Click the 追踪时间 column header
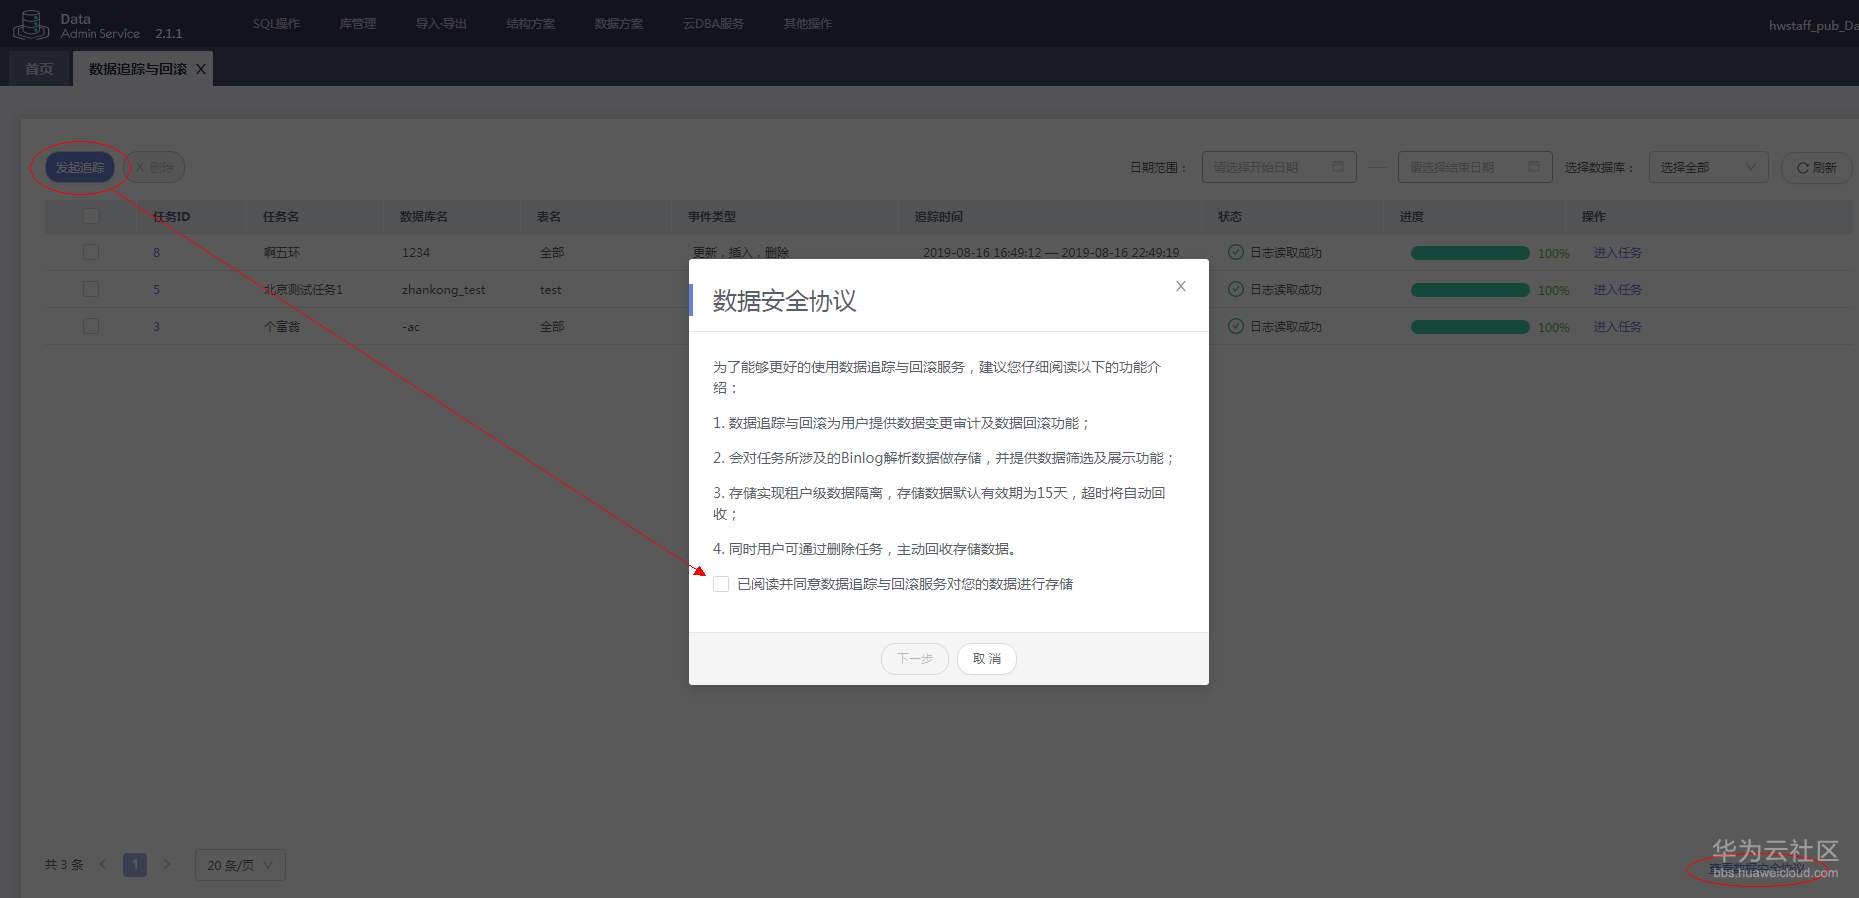The height and width of the screenshot is (898, 1859). click(938, 216)
